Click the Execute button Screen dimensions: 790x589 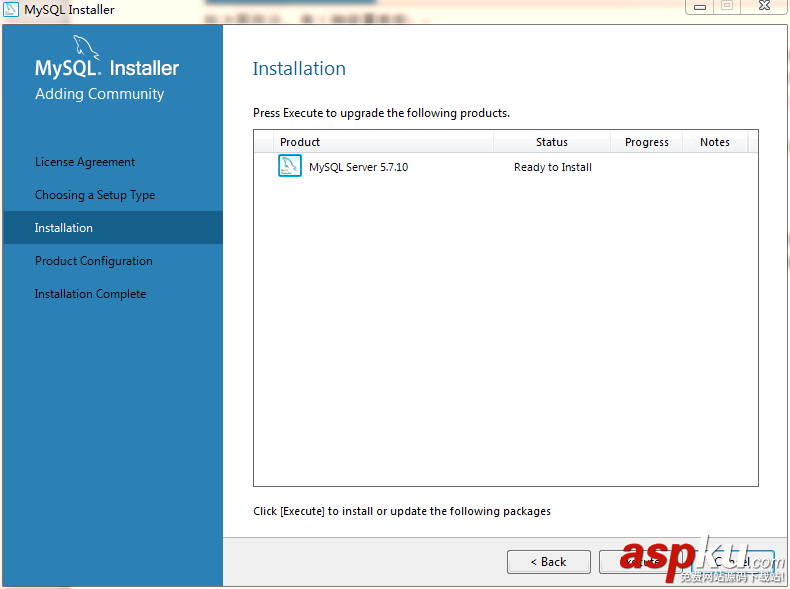coord(640,562)
